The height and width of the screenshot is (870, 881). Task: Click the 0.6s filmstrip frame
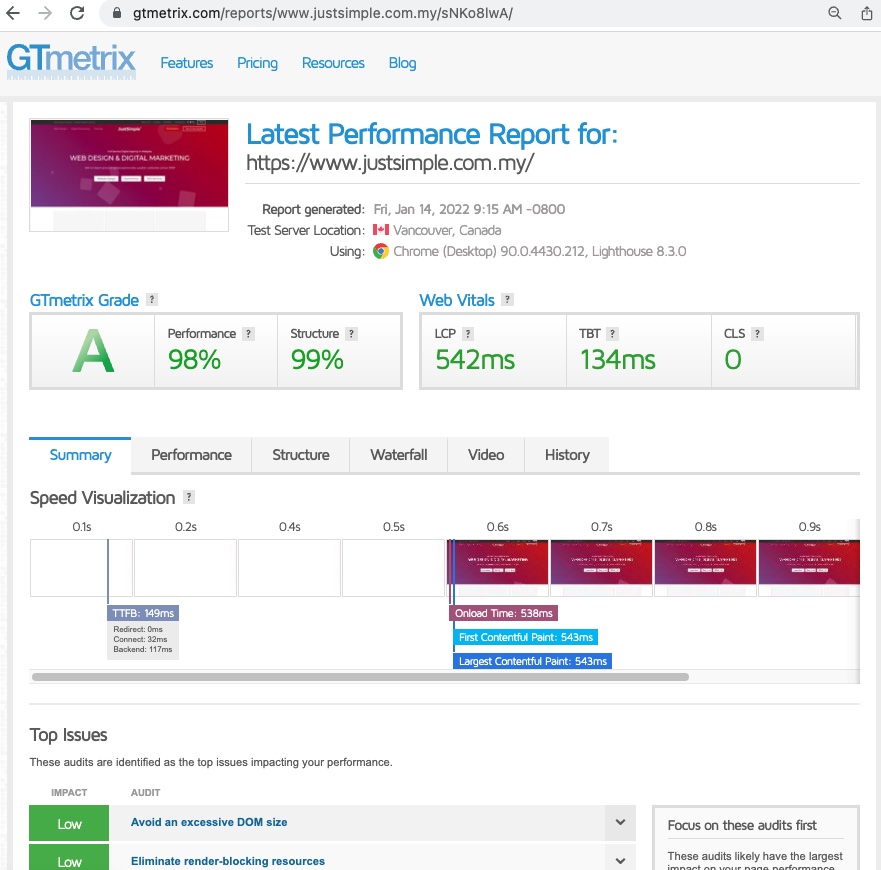498,568
